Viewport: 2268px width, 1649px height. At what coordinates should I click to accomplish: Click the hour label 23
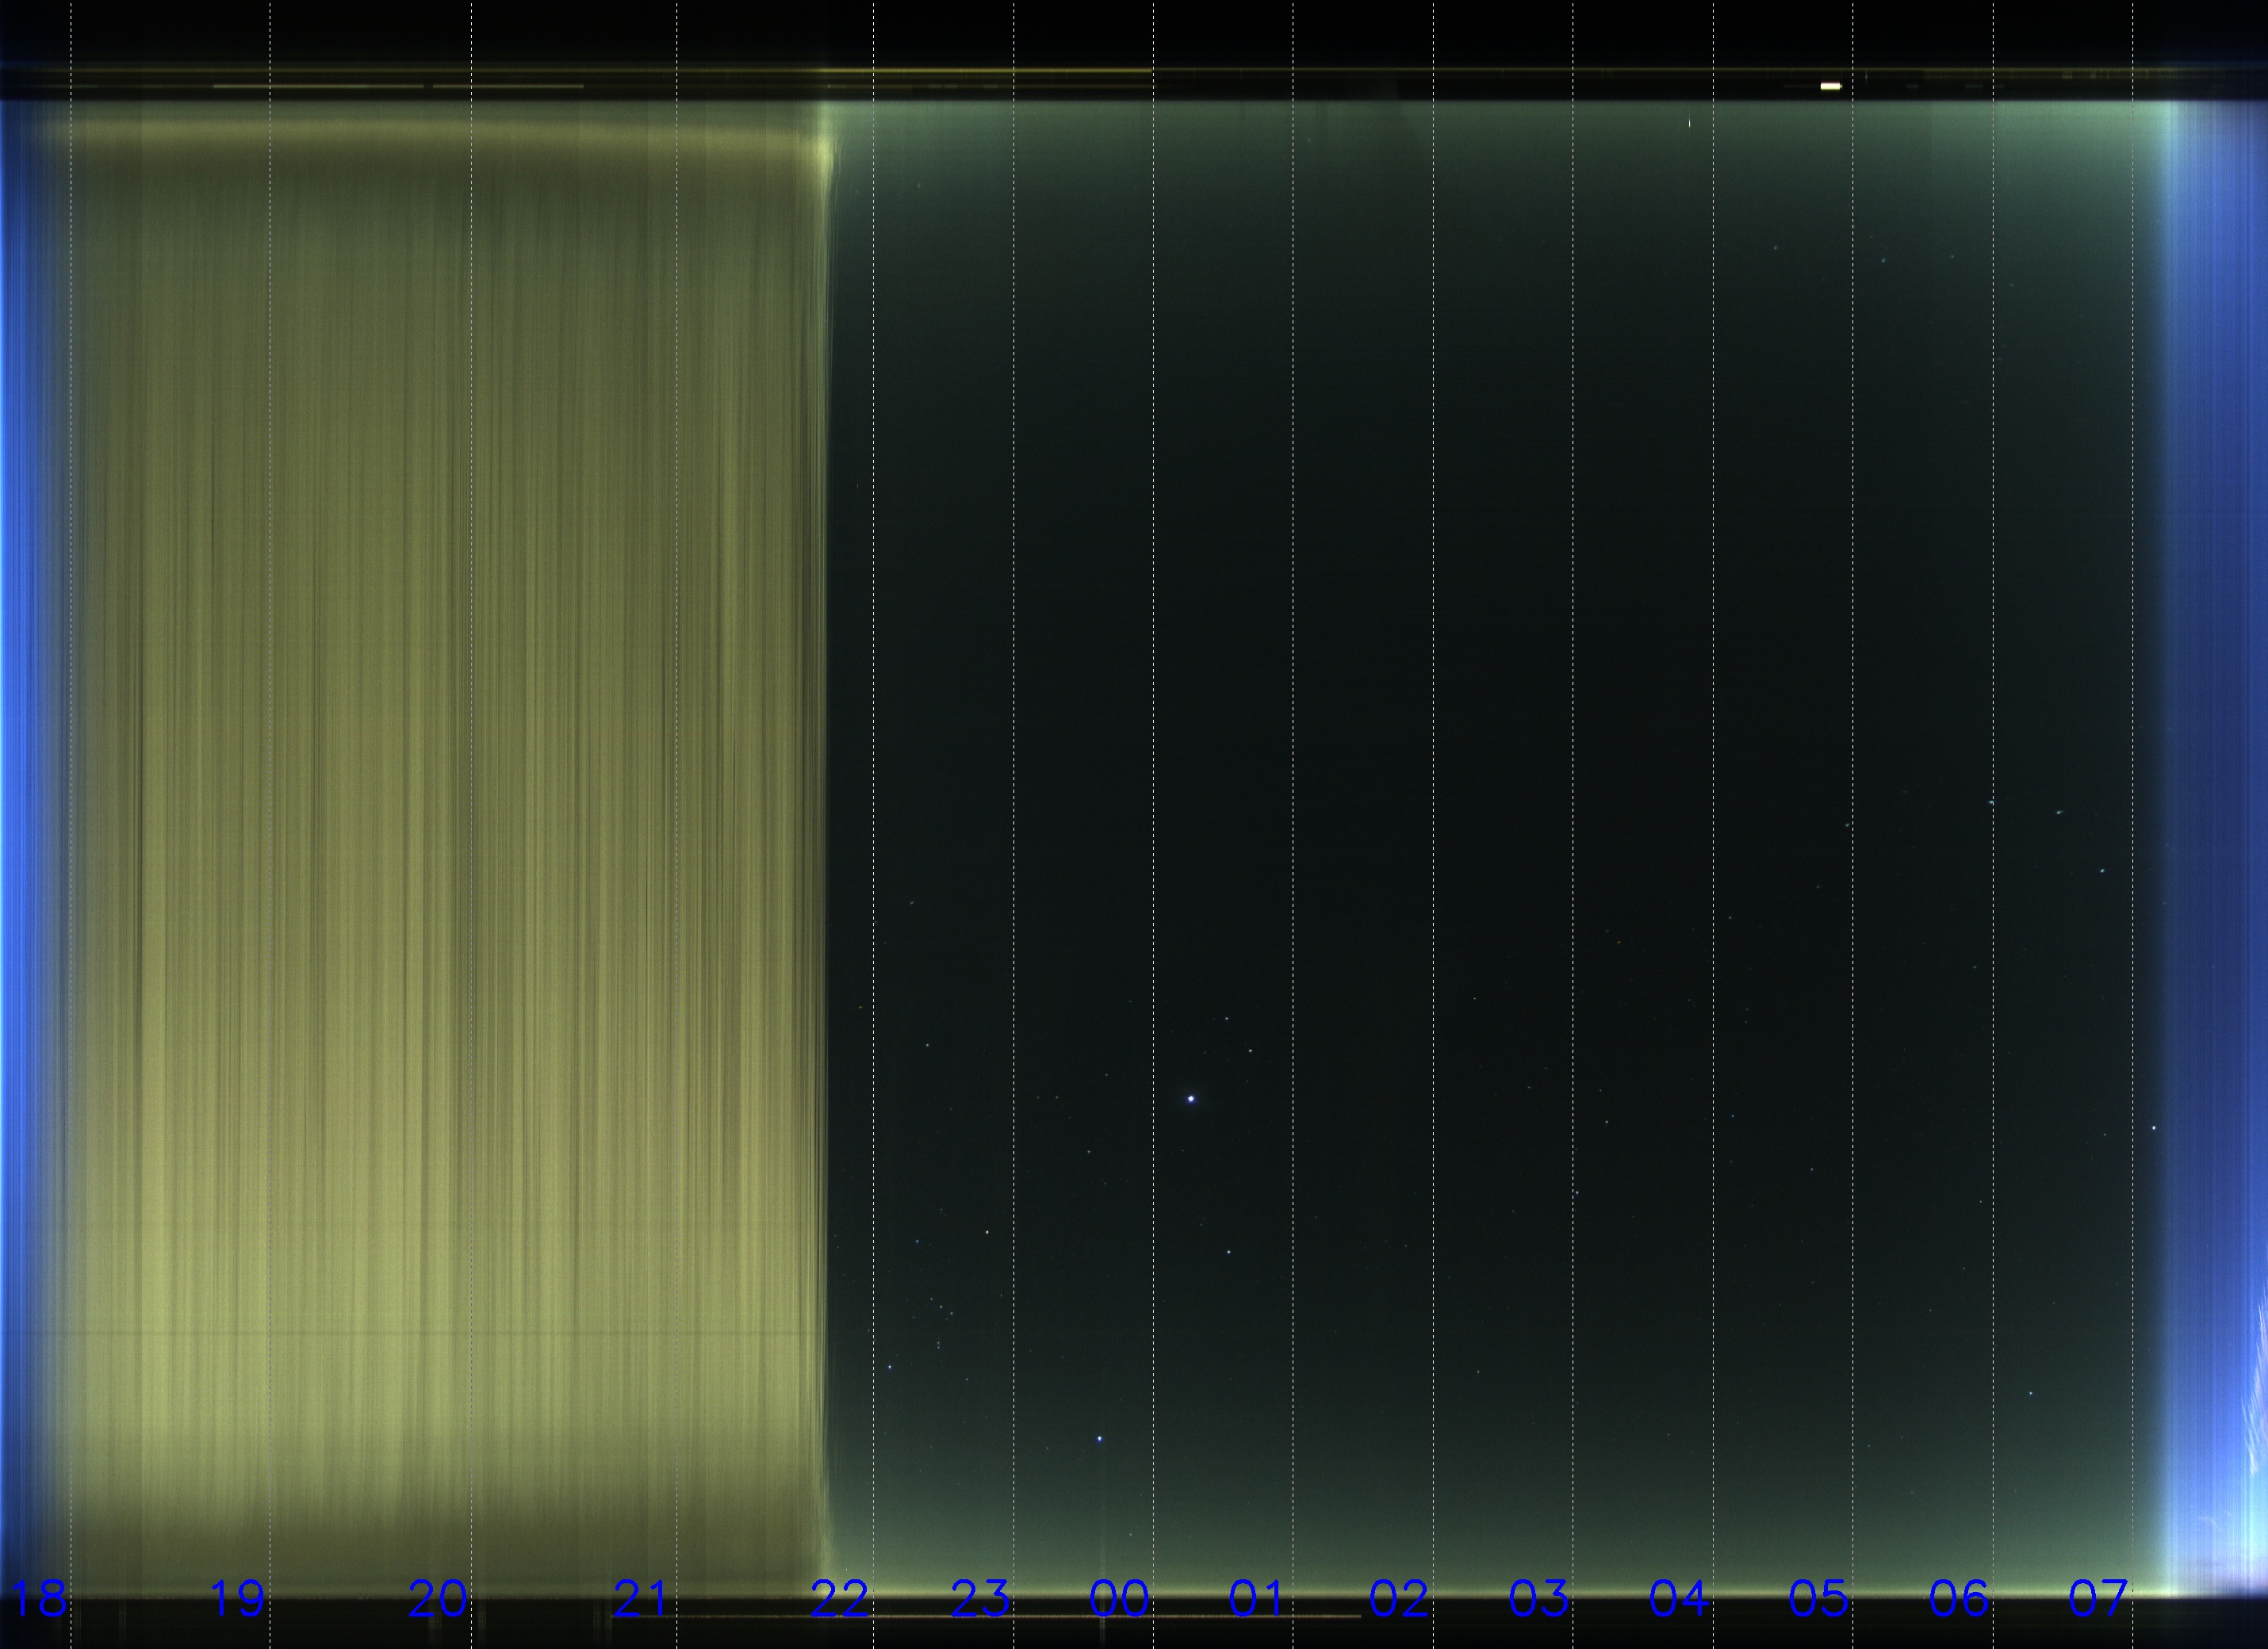979,1598
